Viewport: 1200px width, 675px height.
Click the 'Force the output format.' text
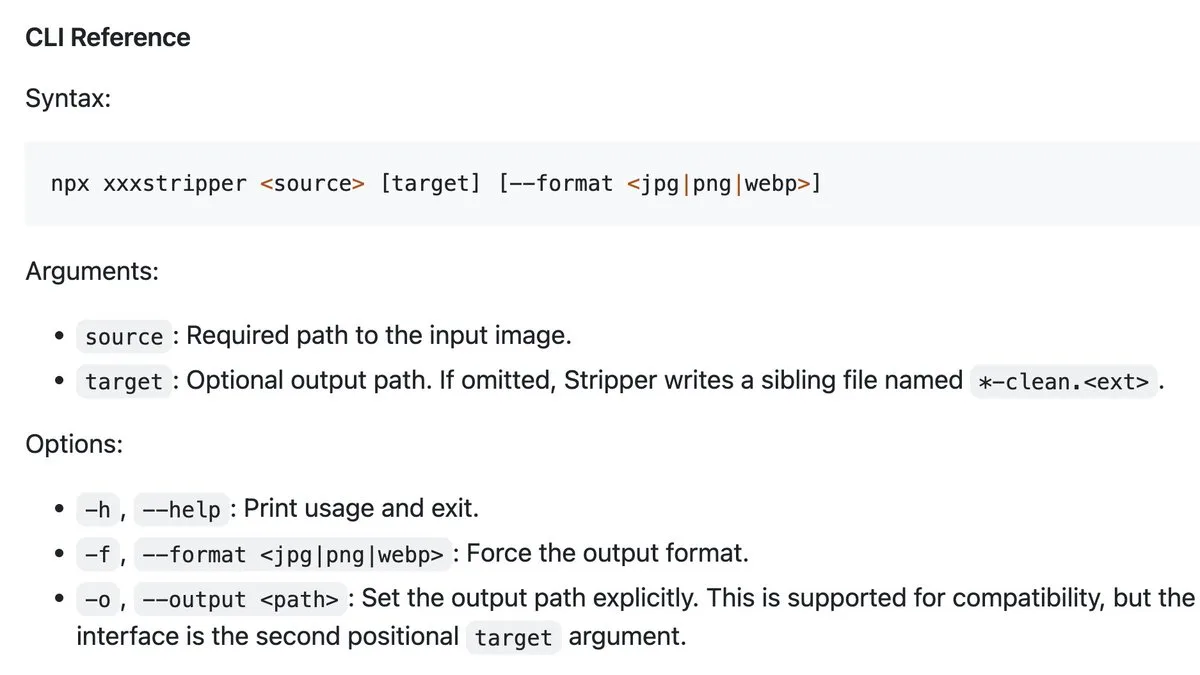point(607,552)
